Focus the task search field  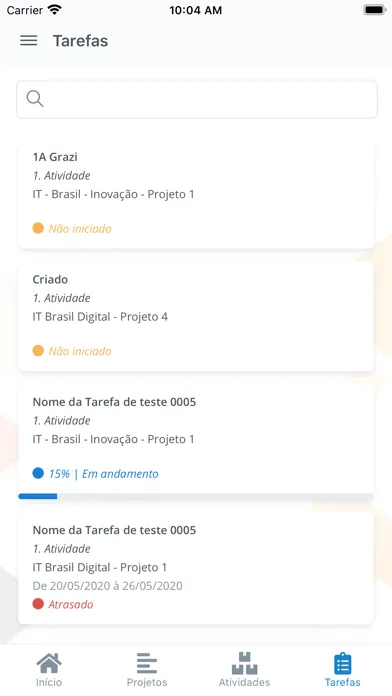tap(197, 99)
